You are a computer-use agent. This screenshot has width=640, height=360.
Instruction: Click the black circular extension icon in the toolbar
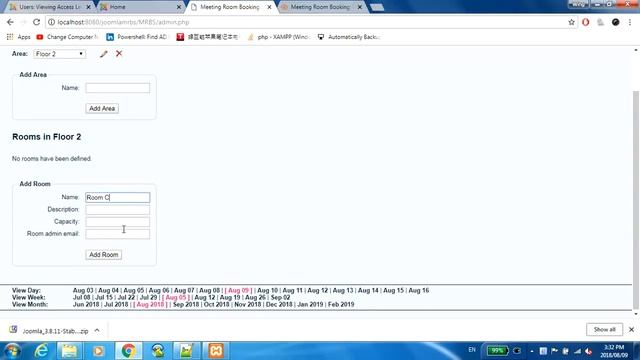616,22
